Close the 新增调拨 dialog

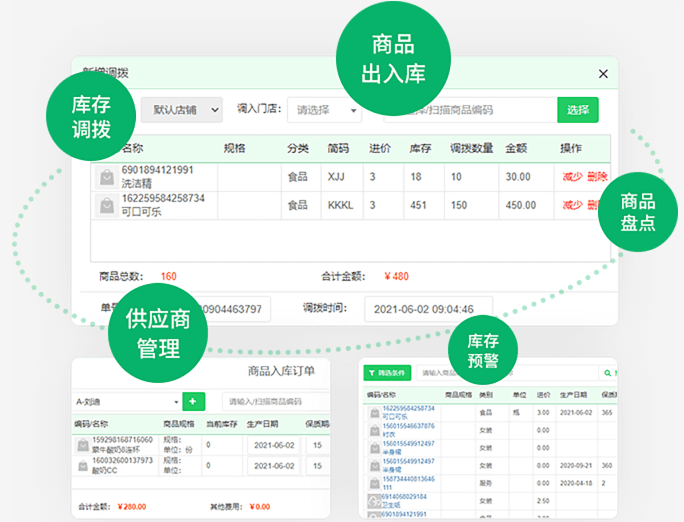coord(602,74)
